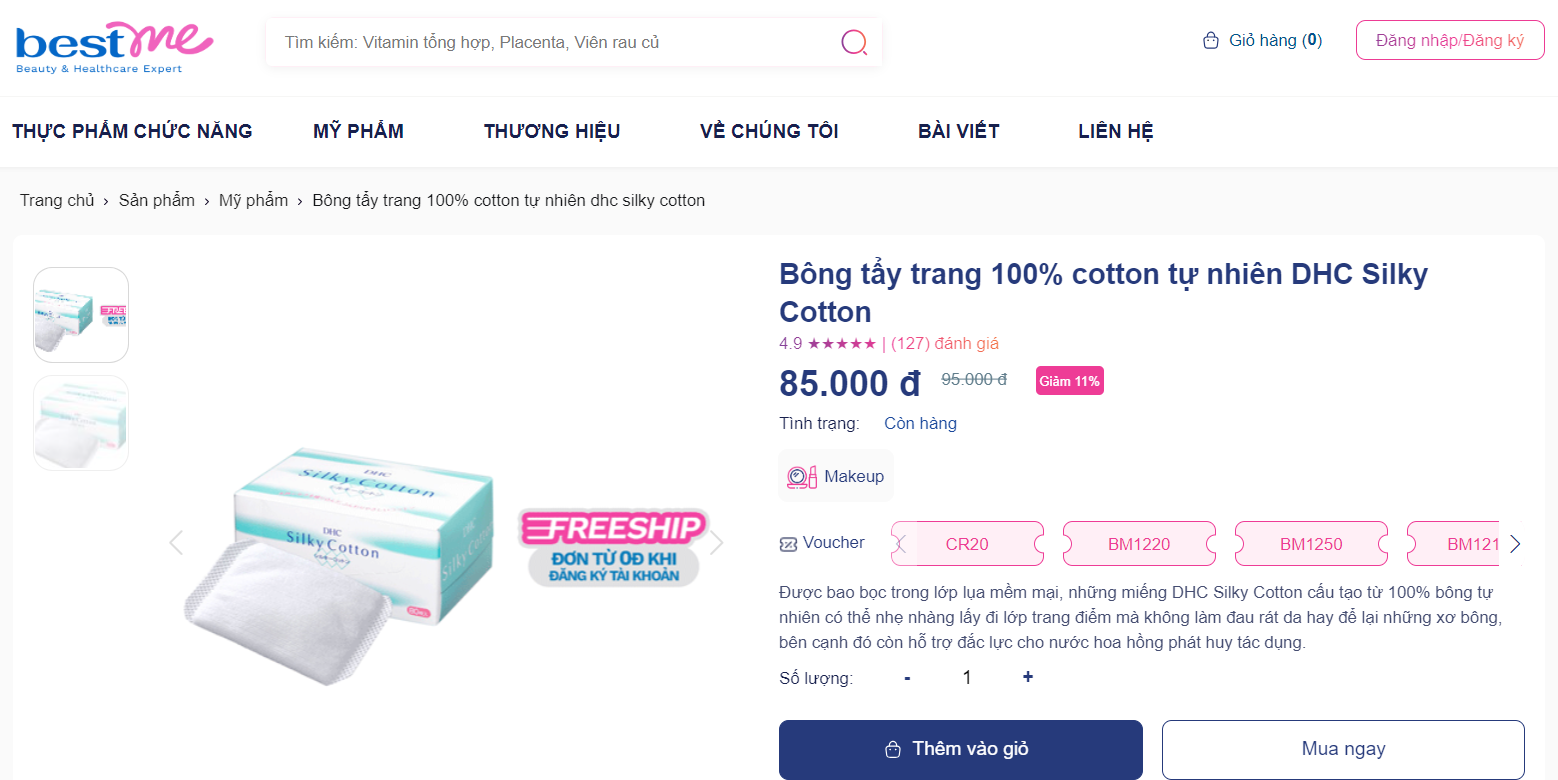Click the 4.9 star rating stars
1558x780 pixels.
pyautogui.click(x=843, y=343)
